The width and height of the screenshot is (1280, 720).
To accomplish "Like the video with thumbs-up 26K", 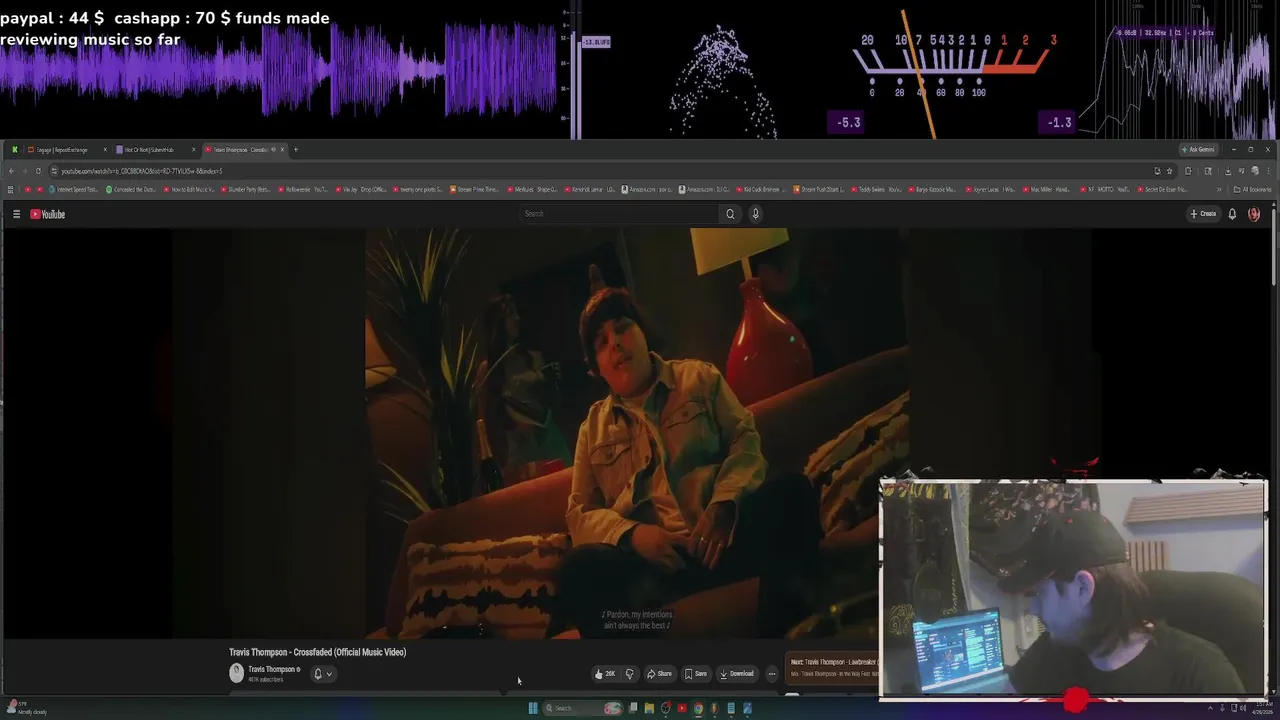I will pyautogui.click(x=605, y=674).
